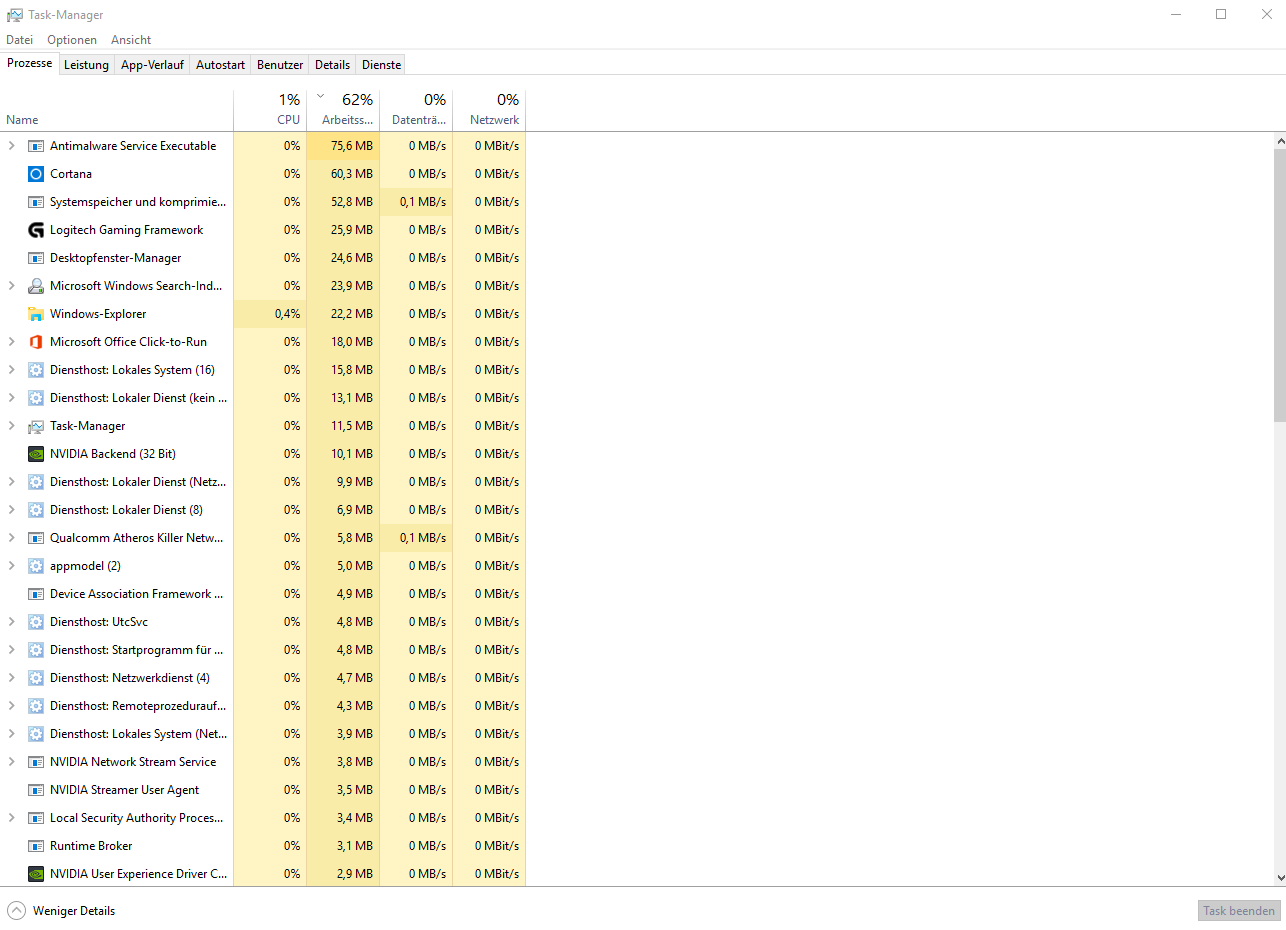Sort by Netzwerk column header
This screenshot has width=1286, height=930.
[489, 110]
